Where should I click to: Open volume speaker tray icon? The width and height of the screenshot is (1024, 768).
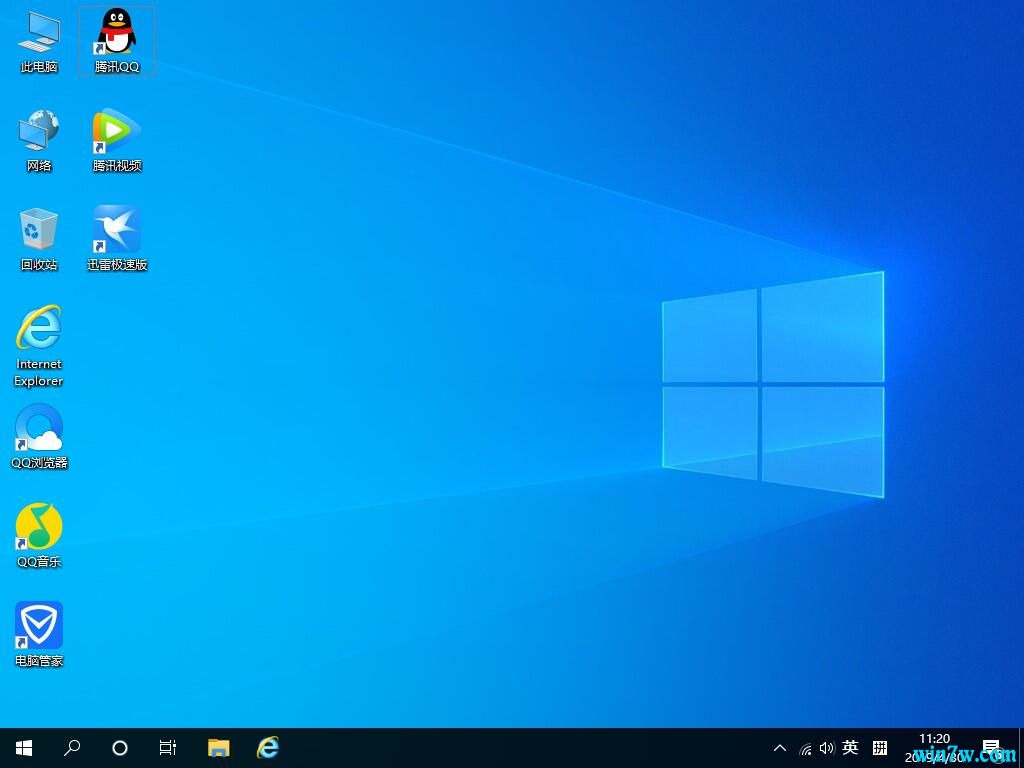(x=827, y=748)
